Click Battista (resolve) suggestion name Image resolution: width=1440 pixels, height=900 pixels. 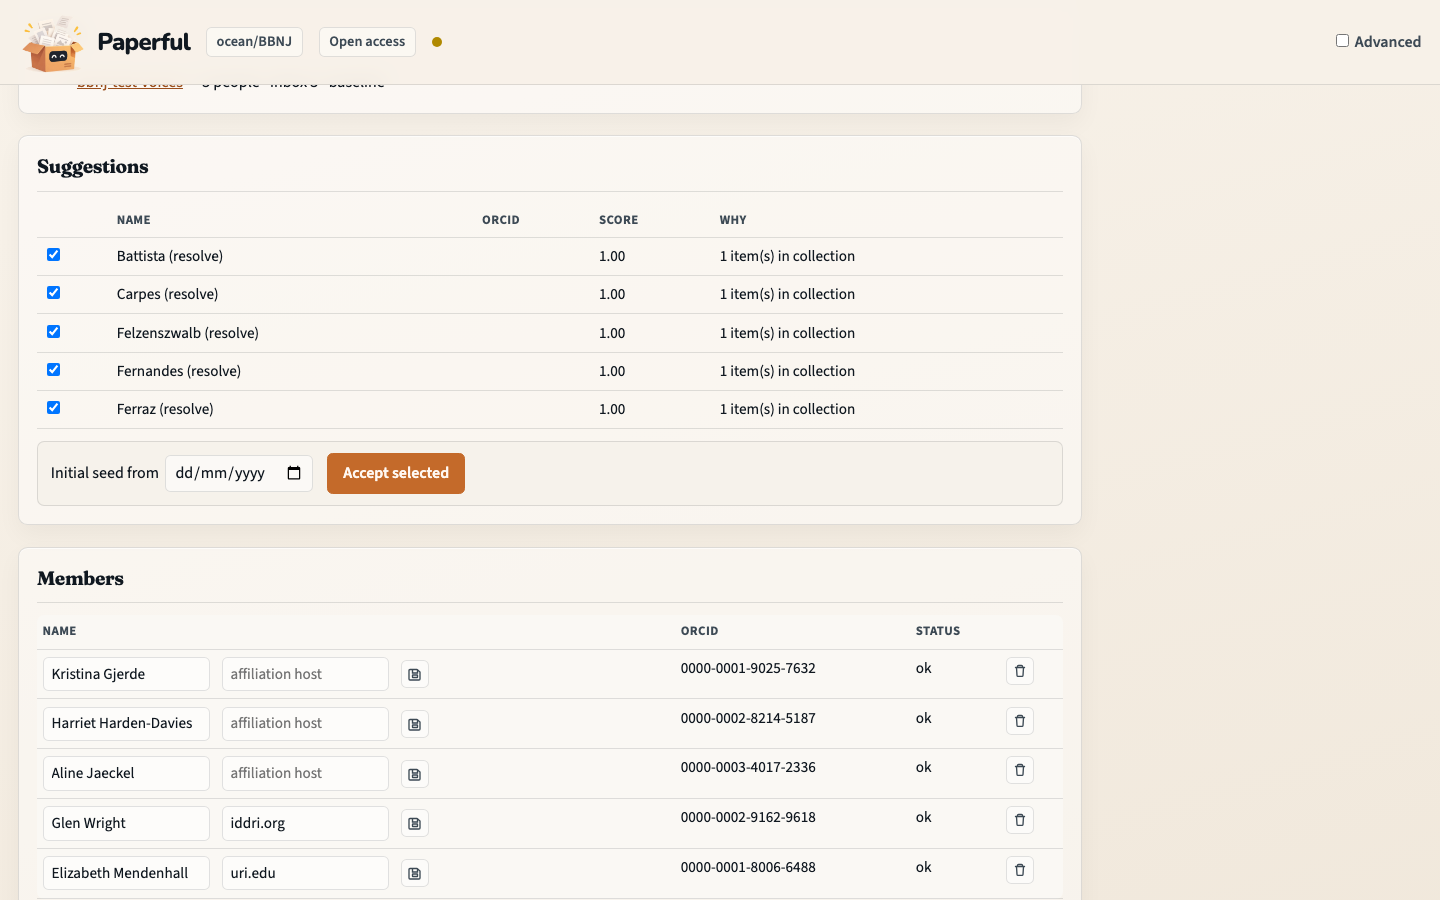click(170, 256)
